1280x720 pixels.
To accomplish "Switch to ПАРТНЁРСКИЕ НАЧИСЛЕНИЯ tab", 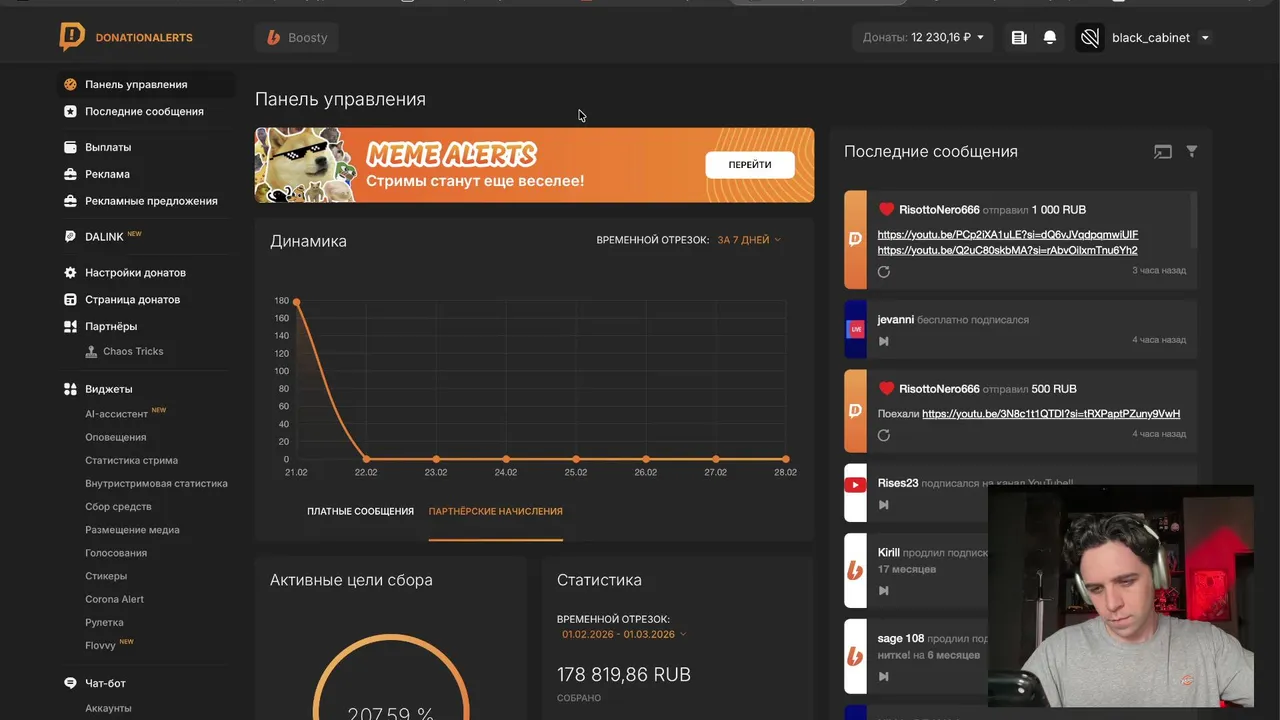I will [x=495, y=511].
